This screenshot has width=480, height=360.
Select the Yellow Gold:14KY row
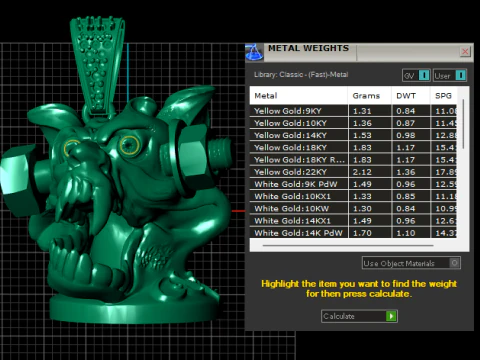click(x=353, y=135)
